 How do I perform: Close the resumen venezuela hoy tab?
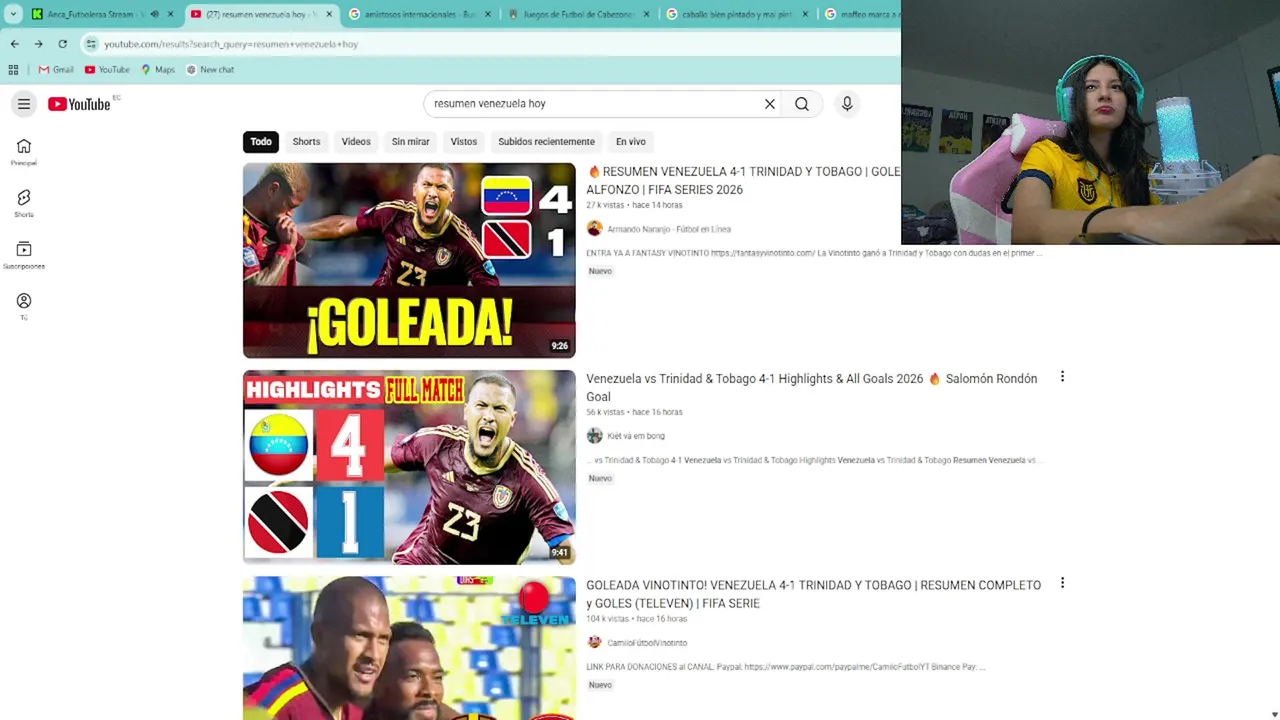329,14
